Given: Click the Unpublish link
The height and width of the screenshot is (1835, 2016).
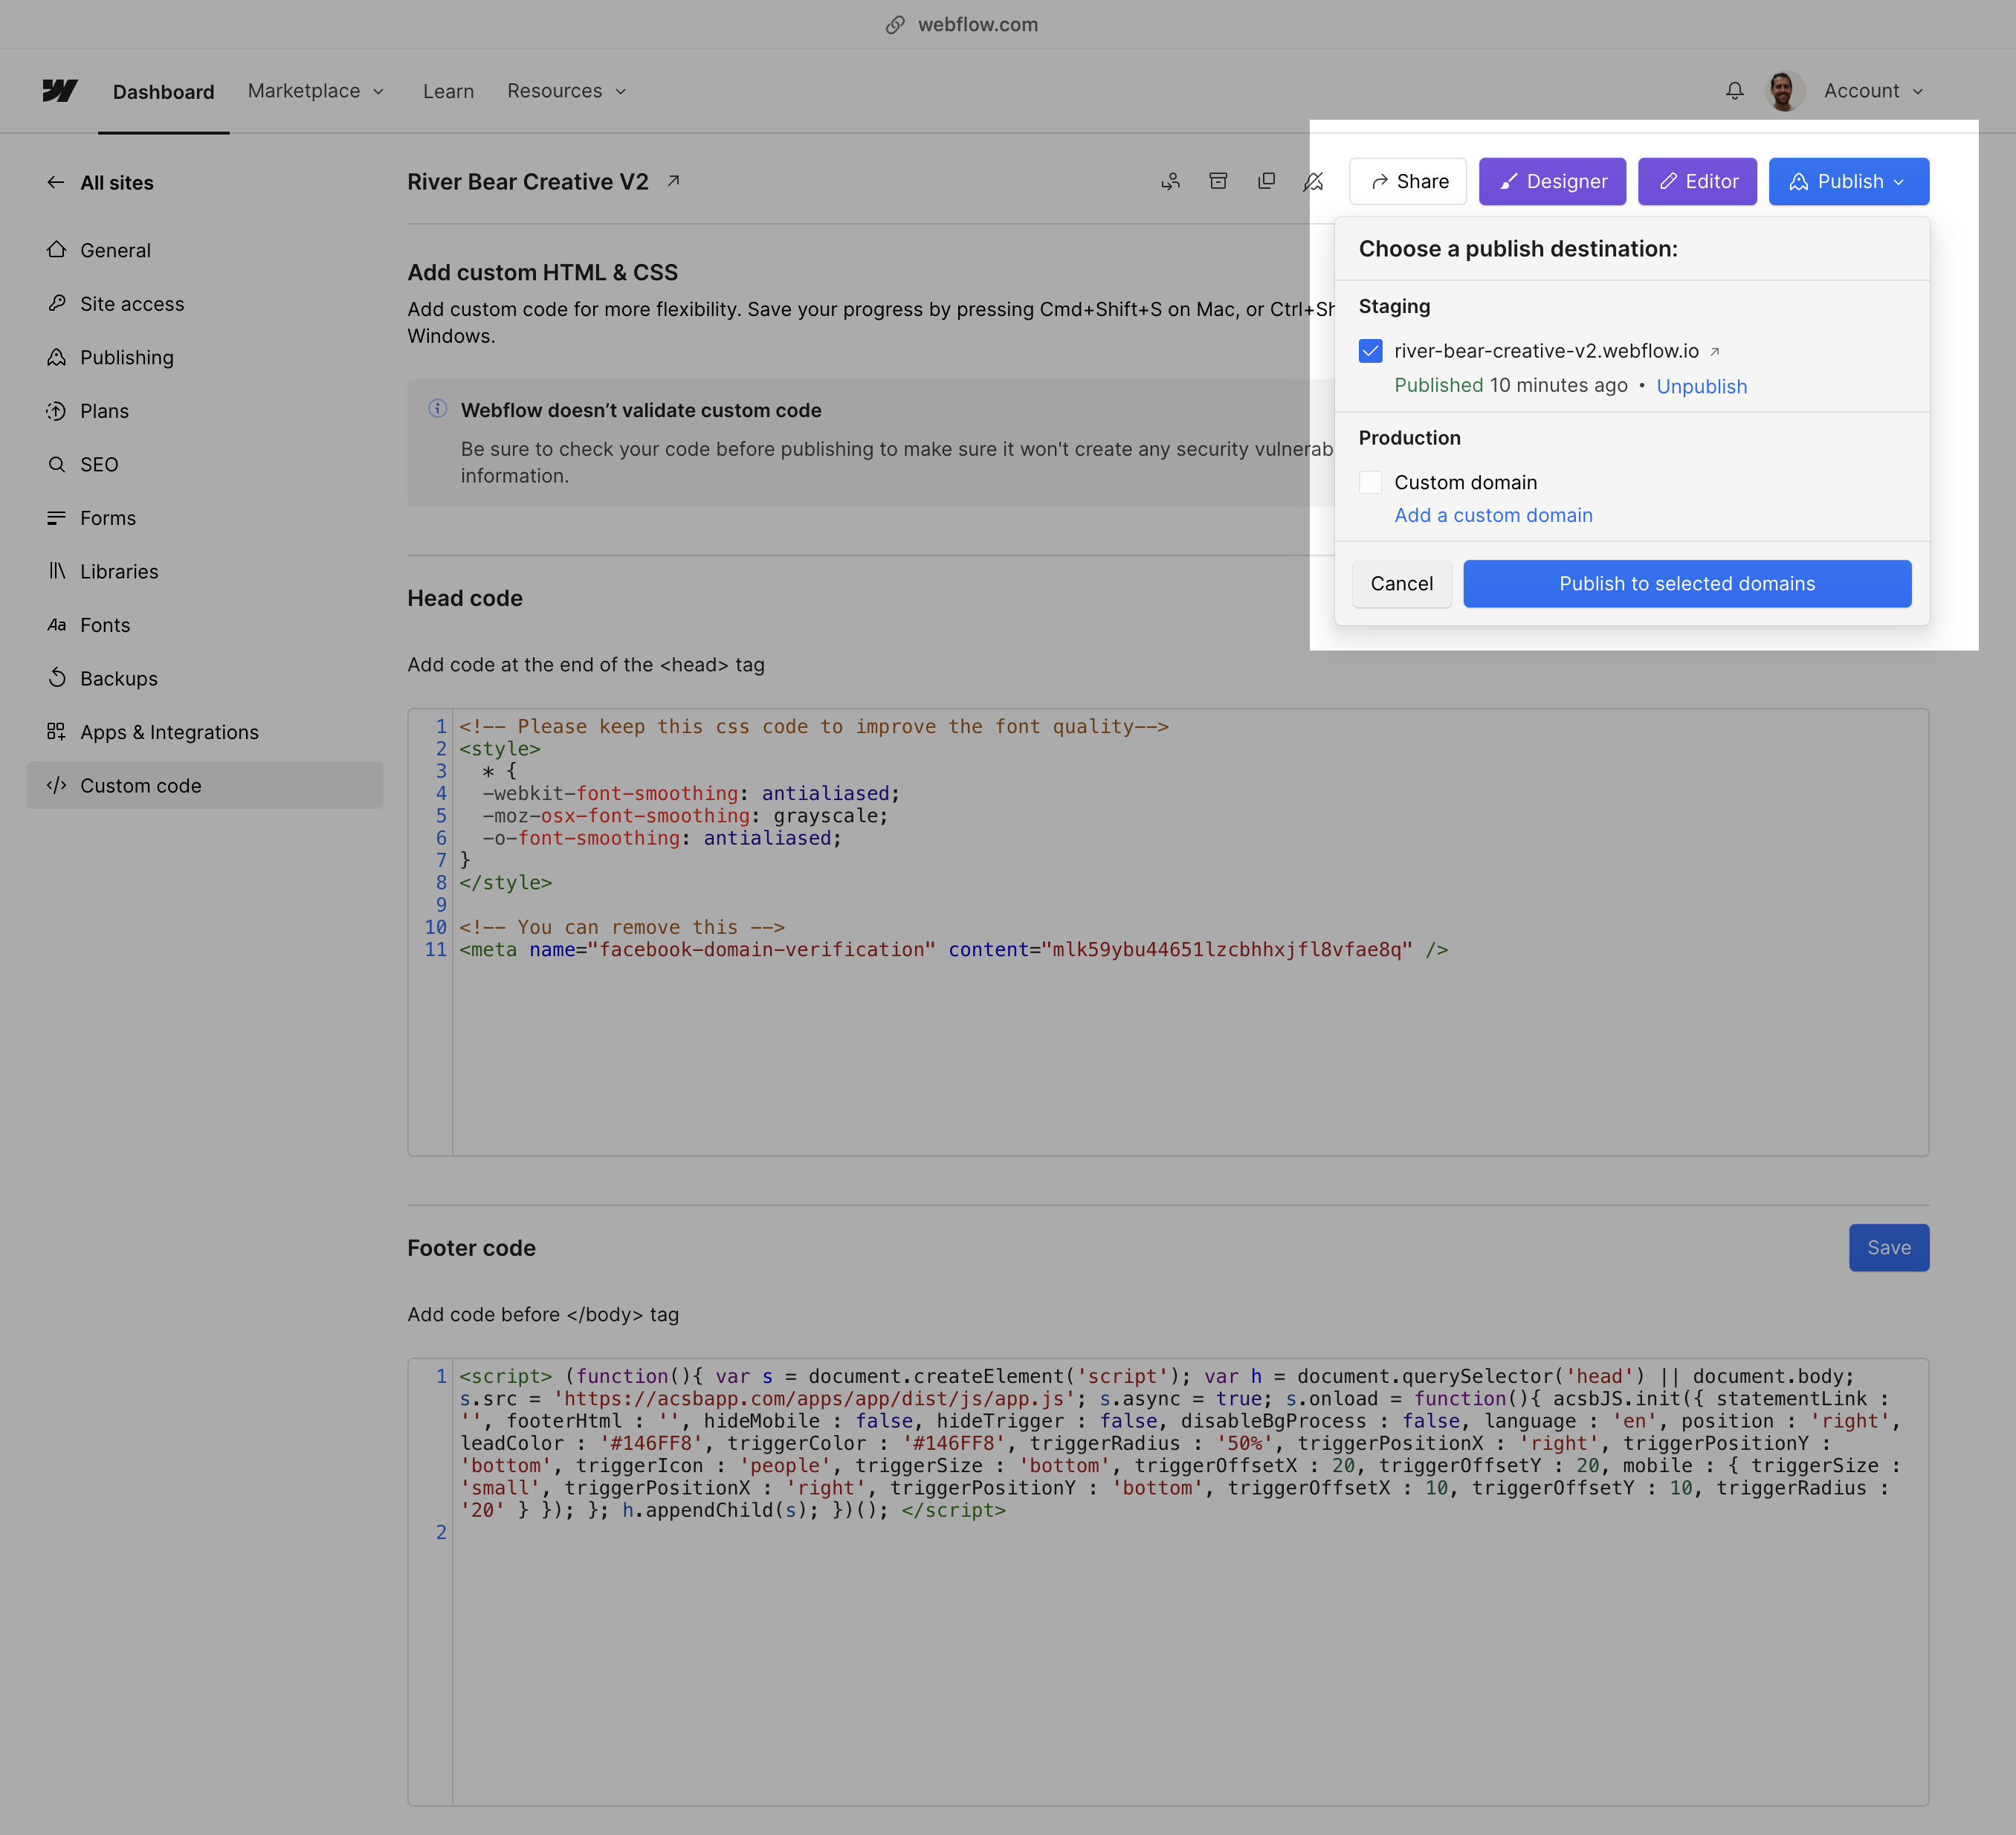Looking at the screenshot, I should tap(1701, 387).
